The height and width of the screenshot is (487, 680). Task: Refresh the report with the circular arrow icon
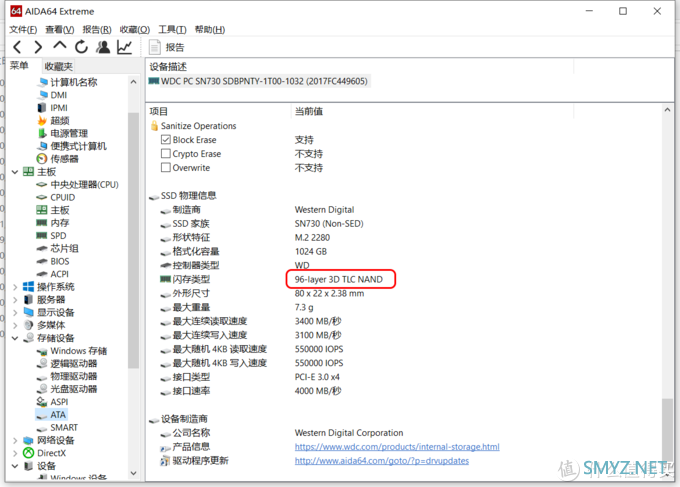tap(81, 47)
